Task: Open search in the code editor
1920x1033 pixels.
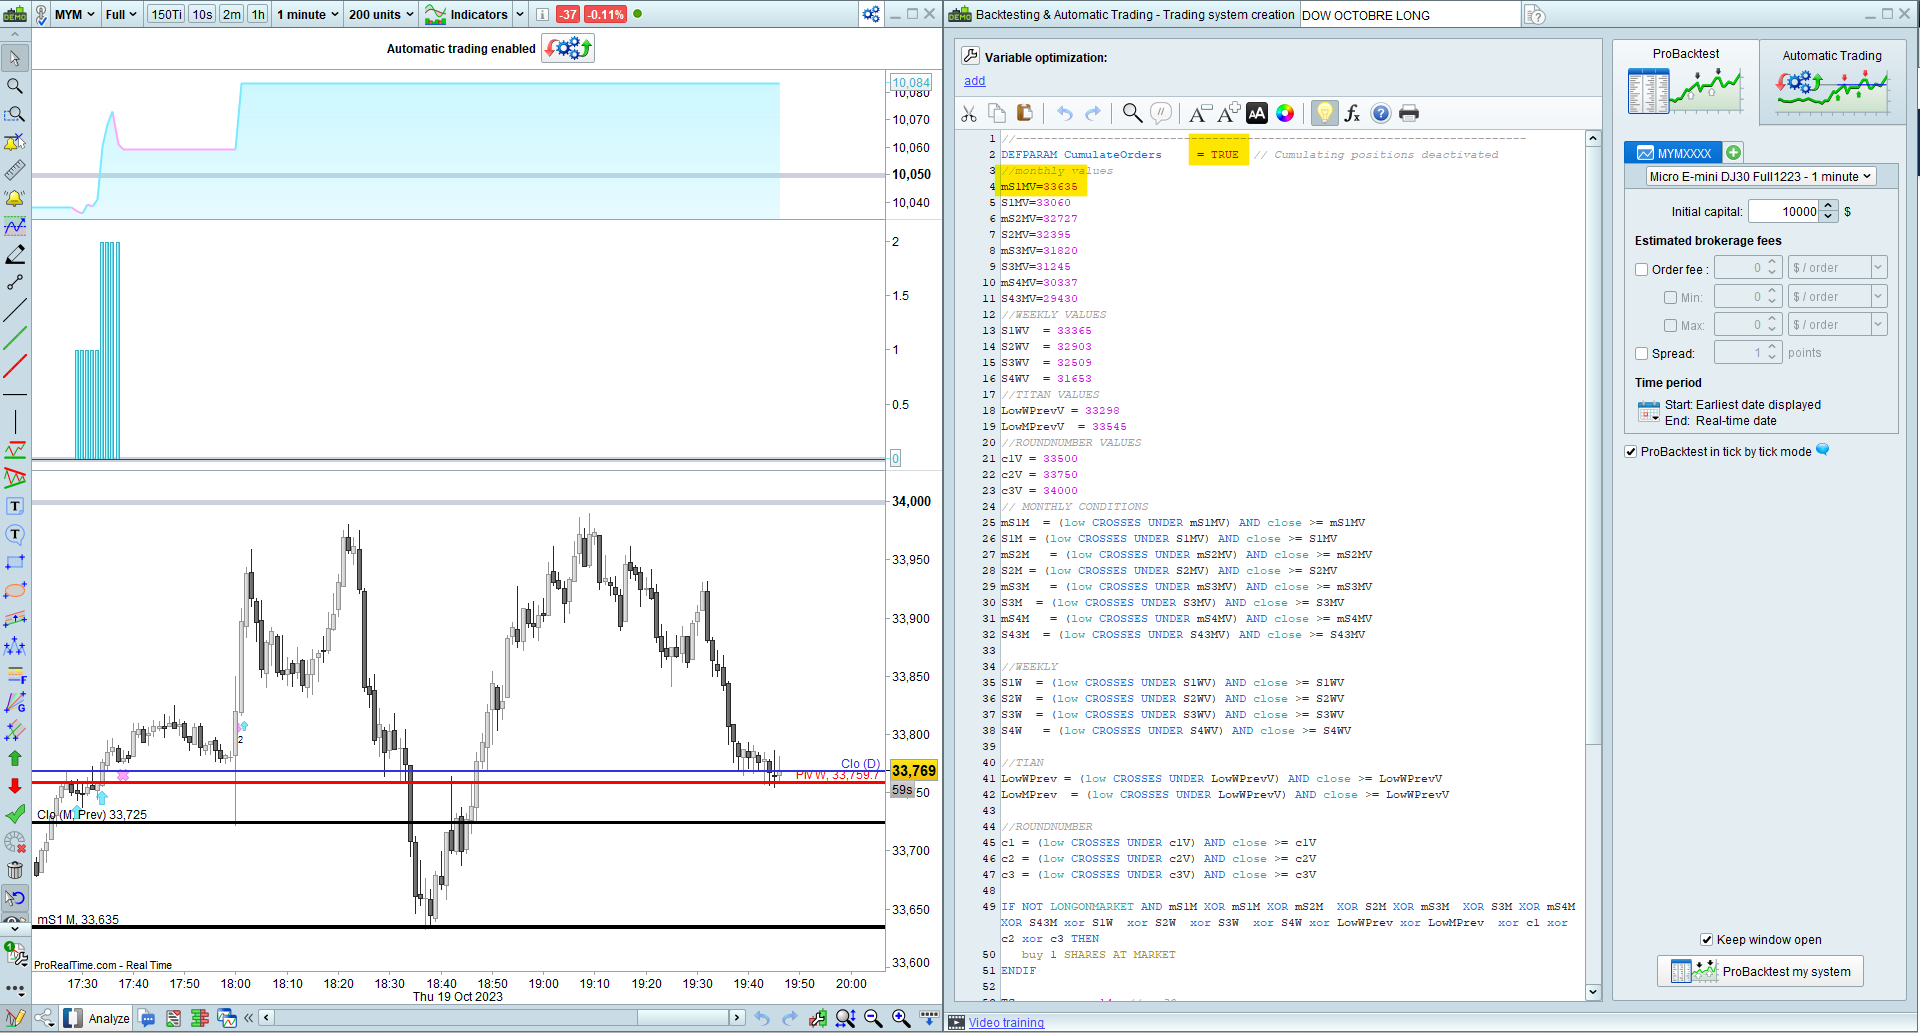Action: pos(1132,114)
